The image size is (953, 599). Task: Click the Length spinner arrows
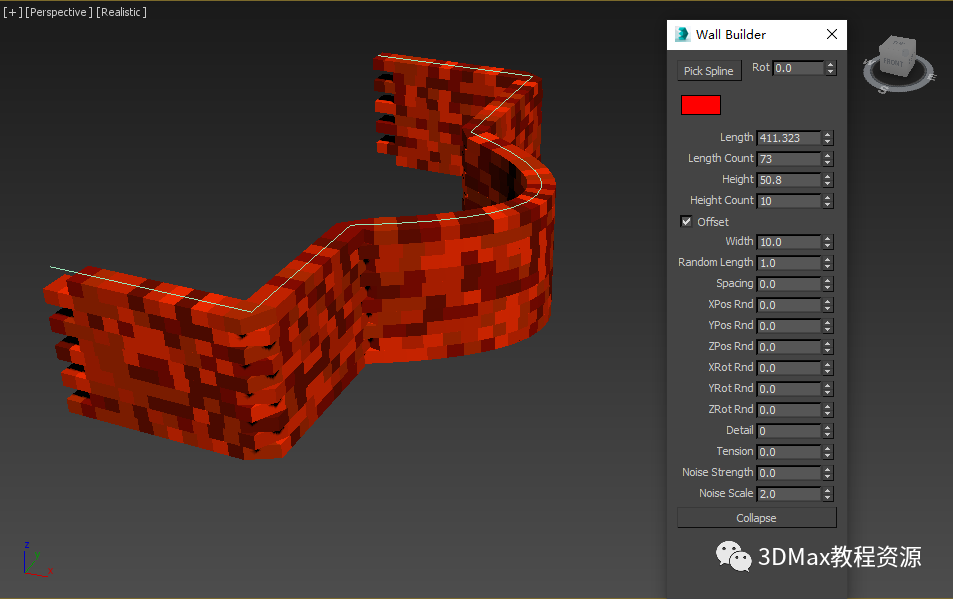click(x=827, y=138)
